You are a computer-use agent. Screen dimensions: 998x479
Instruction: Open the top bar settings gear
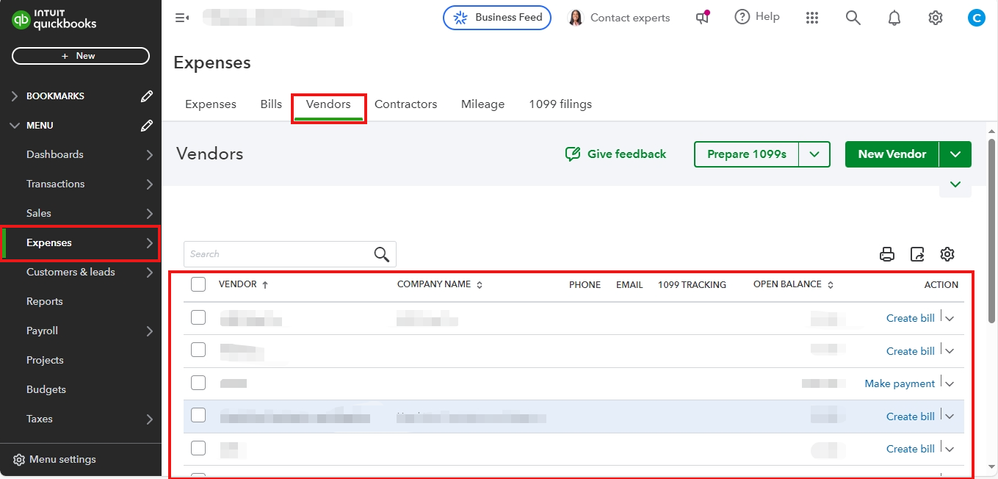pyautogui.click(x=935, y=17)
